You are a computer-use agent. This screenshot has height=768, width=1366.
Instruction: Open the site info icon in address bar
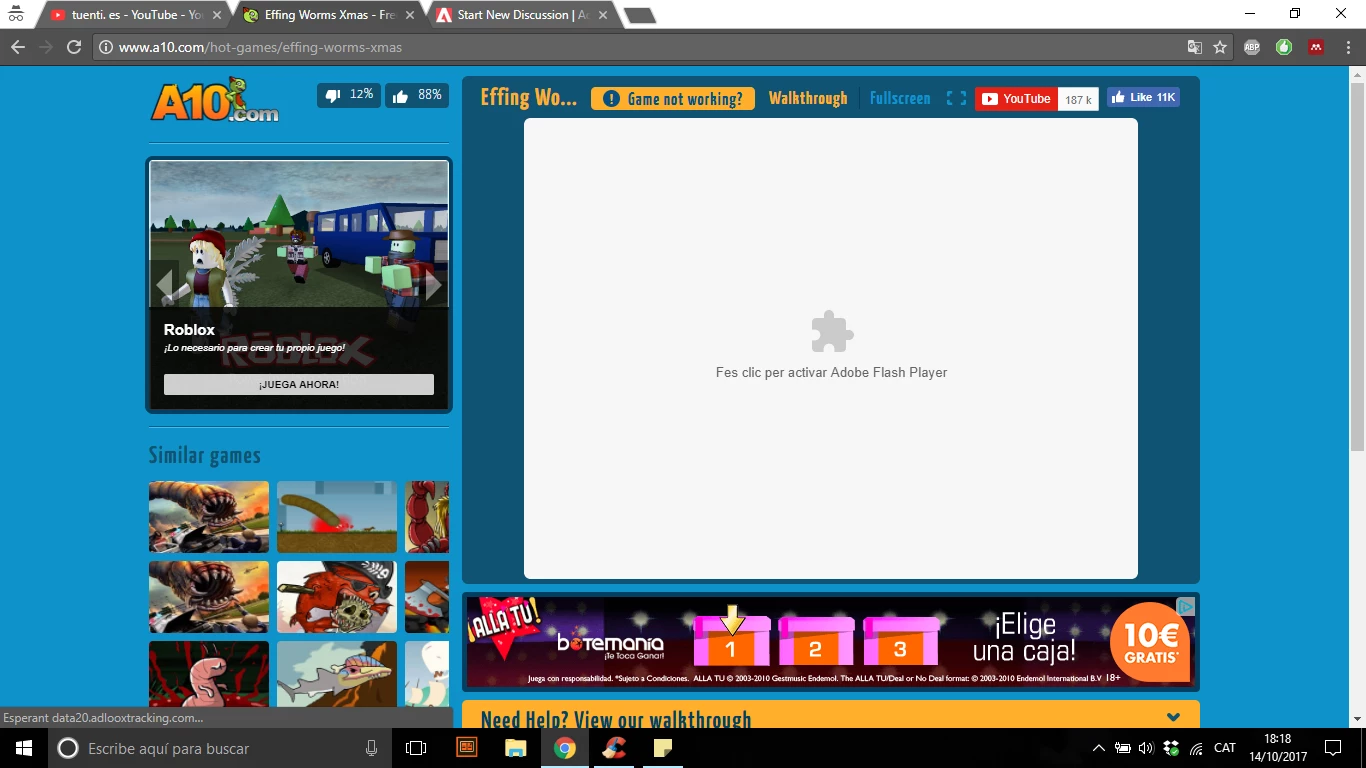point(105,47)
